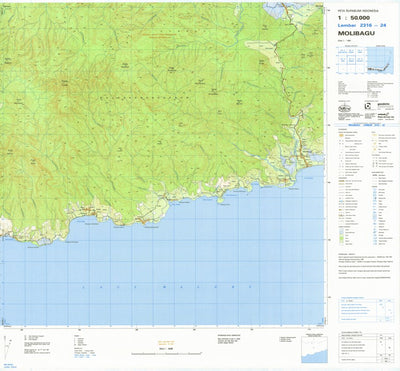Select the bright green legend swatch

click(341, 237)
